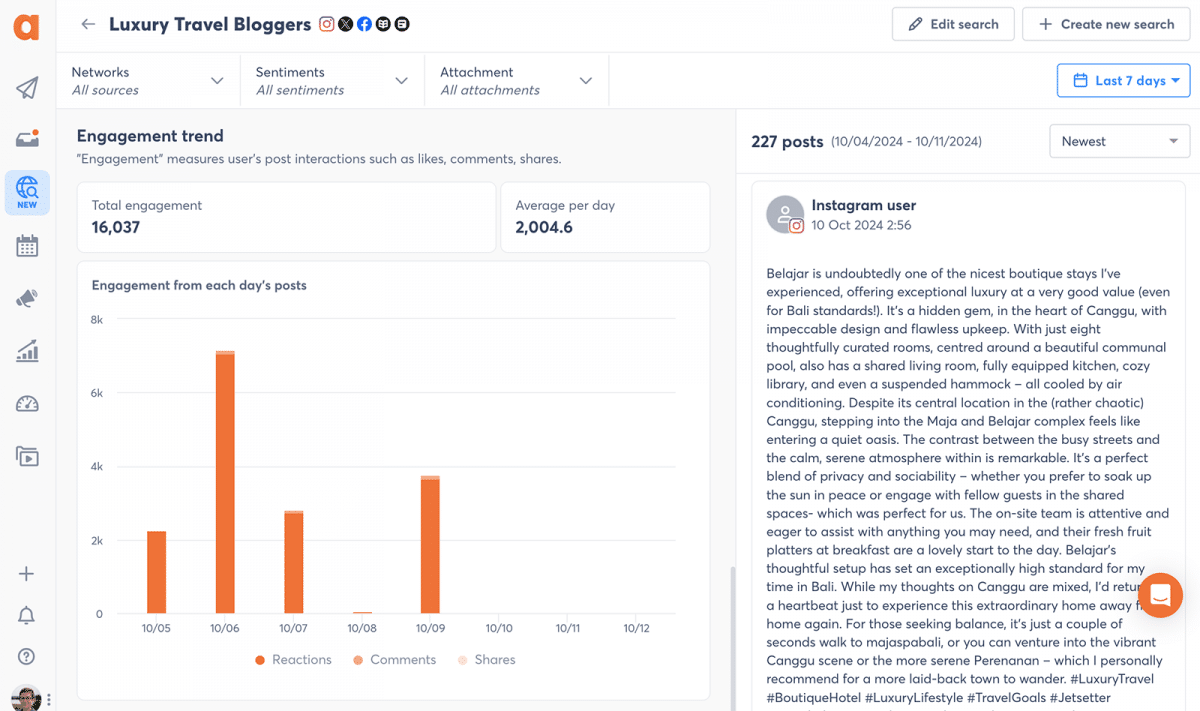Click the 10/09 bar in chart
Screen dimensions: 1200x711
(x=430, y=545)
